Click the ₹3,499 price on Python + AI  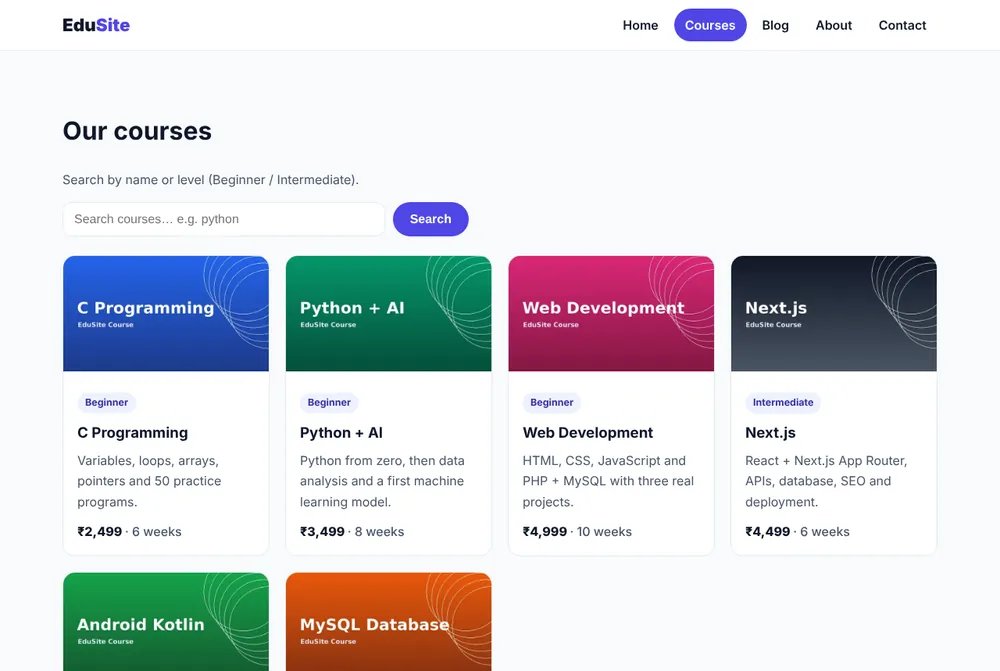tap(322, 531)
